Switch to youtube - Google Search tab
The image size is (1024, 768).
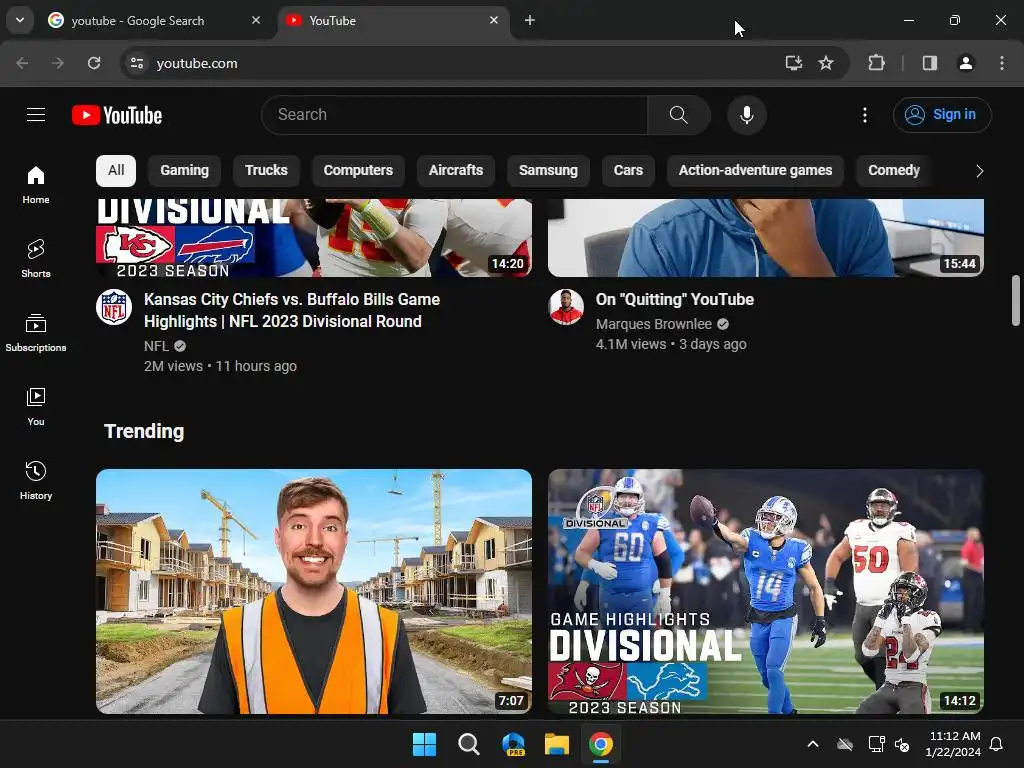138,21
